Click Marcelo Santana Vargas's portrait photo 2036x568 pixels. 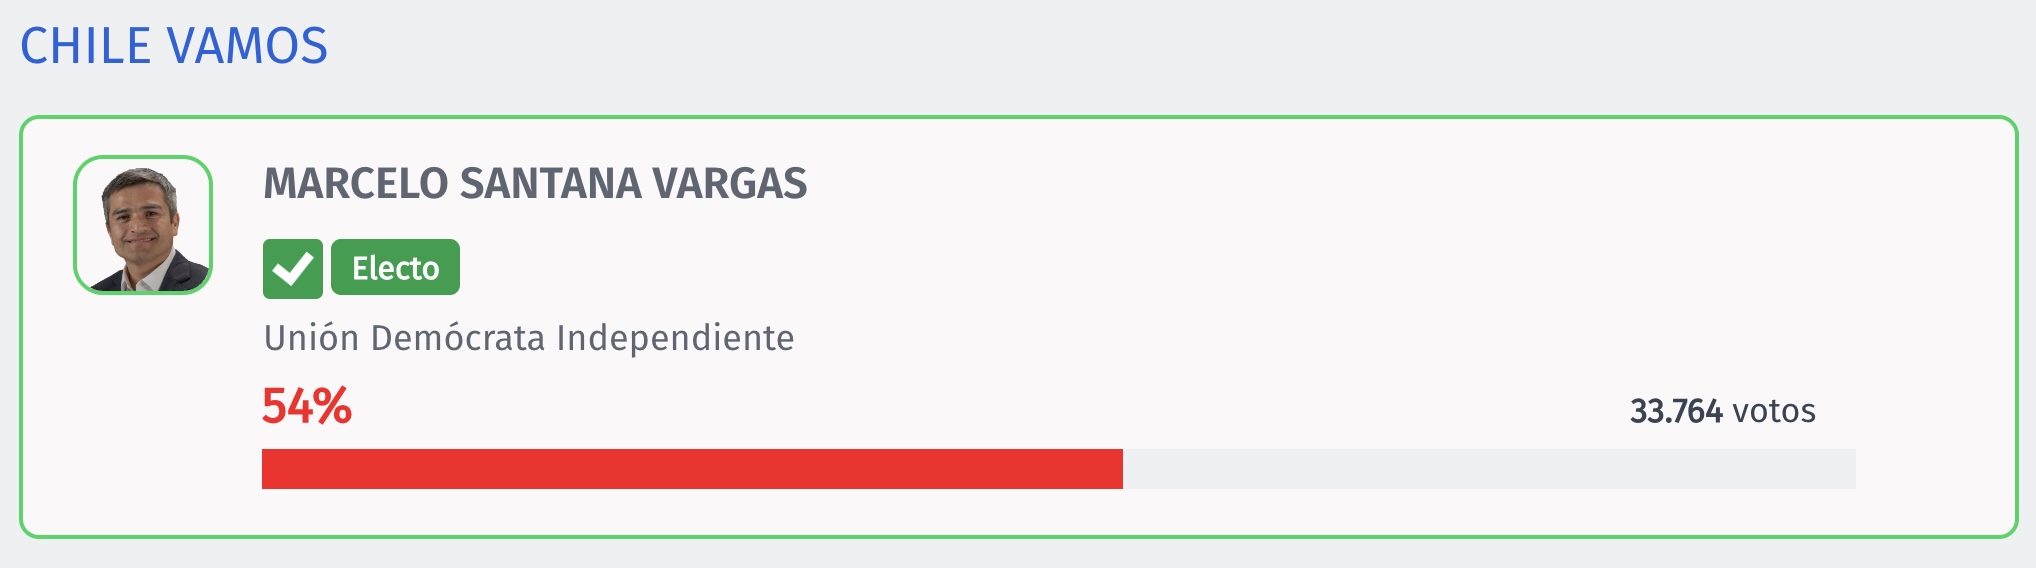tap(143, 225)
